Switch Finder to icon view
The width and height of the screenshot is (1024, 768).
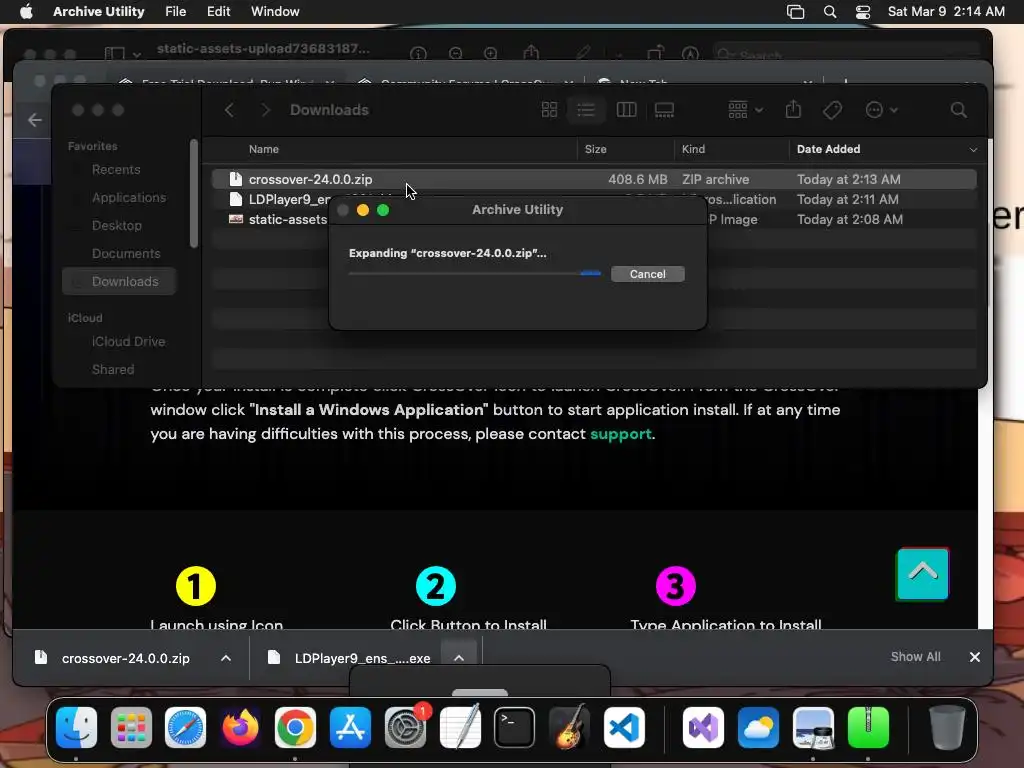click(549, 110)
